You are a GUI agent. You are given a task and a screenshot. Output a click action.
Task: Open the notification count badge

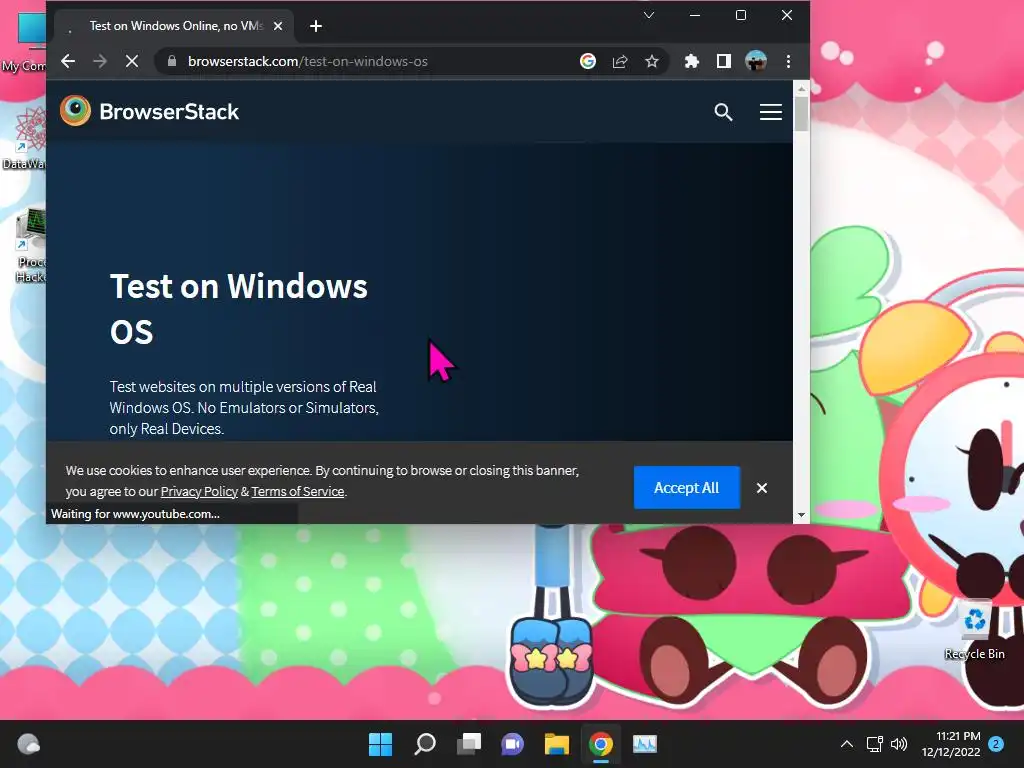996,744
